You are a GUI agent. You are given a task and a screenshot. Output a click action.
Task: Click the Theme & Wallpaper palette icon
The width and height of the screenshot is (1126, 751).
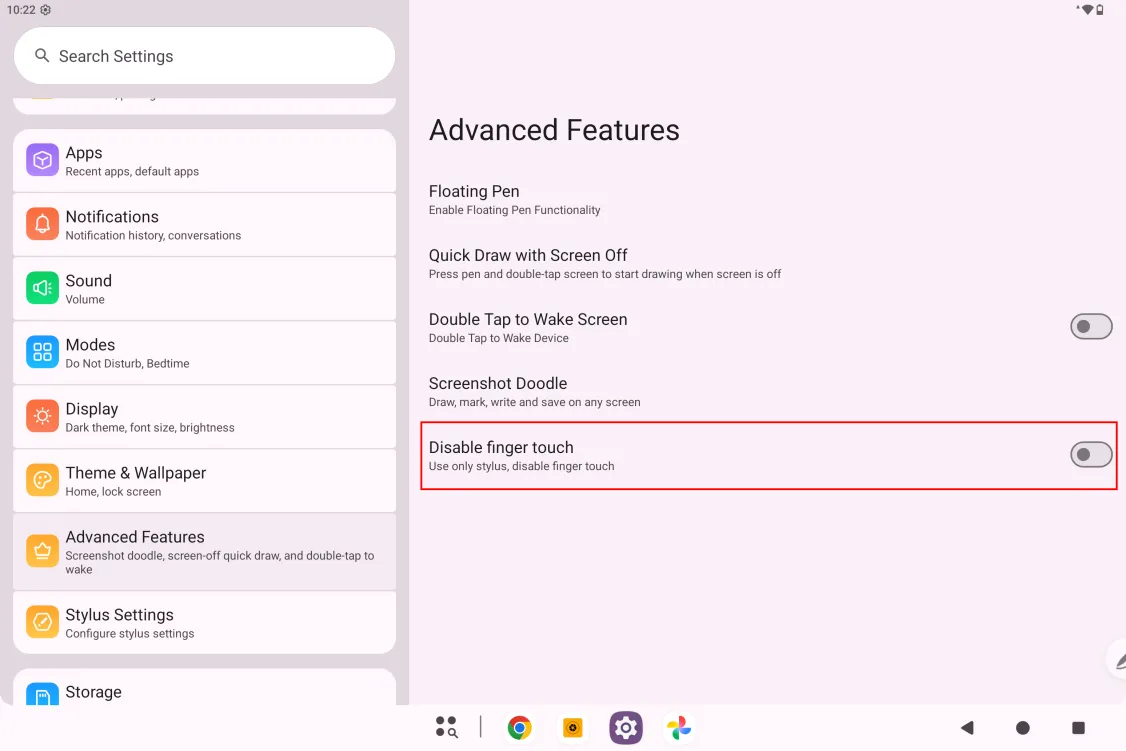42,480
